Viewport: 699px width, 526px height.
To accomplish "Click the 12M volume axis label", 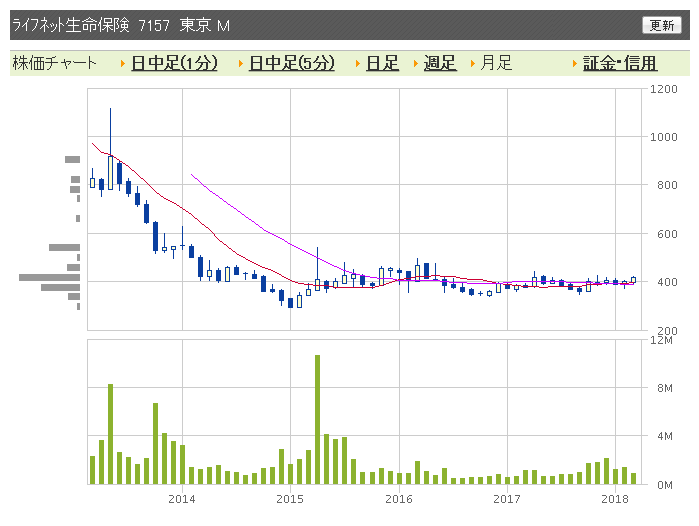I will coord(662,340).
